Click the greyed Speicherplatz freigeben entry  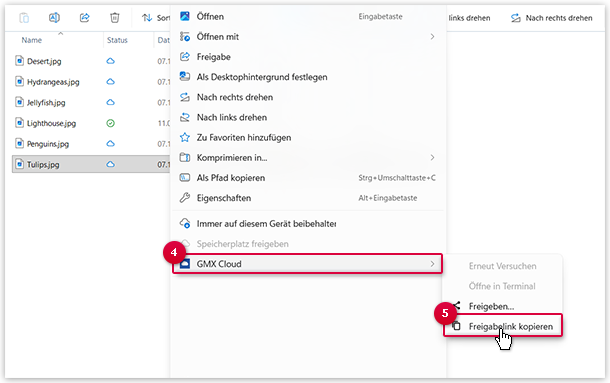click(x=307, y=244)
